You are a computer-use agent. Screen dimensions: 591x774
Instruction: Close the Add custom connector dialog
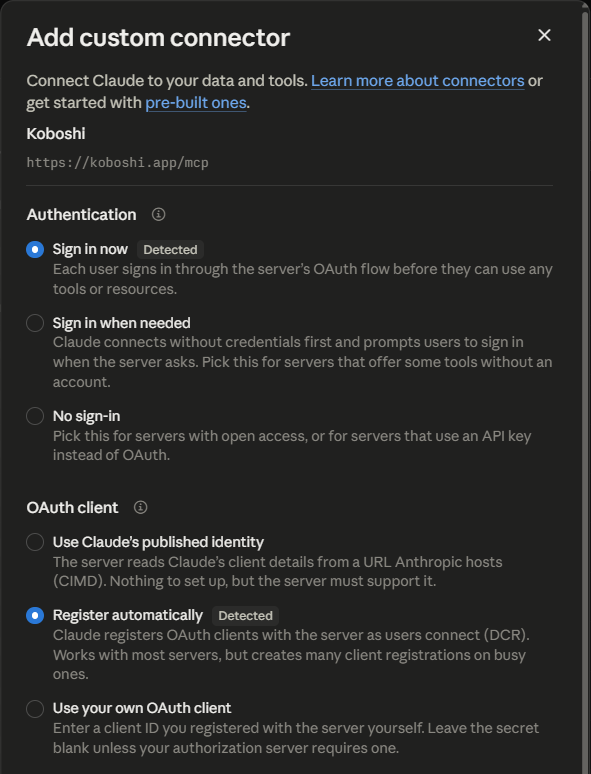tap(544, 35)
